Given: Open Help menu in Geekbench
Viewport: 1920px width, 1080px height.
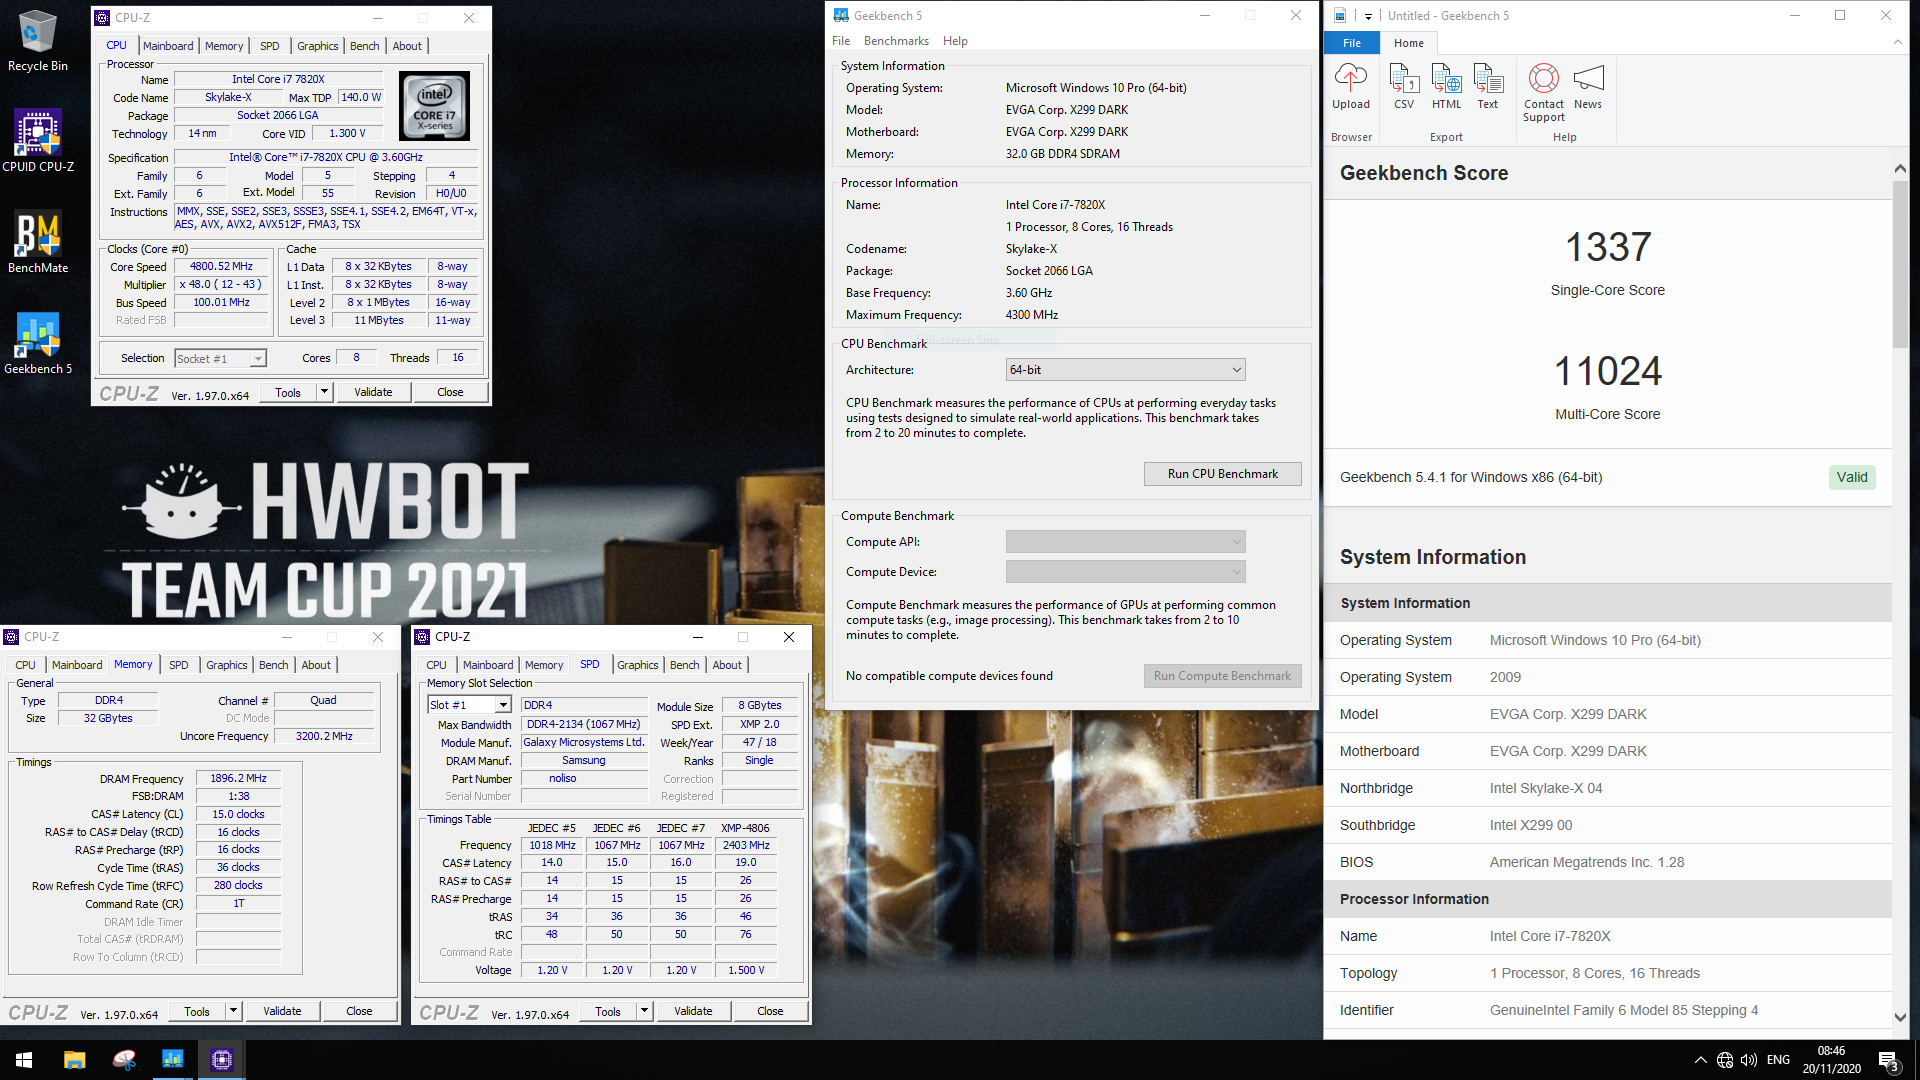Looking at the screenshot, I should [x=955, y=41].
